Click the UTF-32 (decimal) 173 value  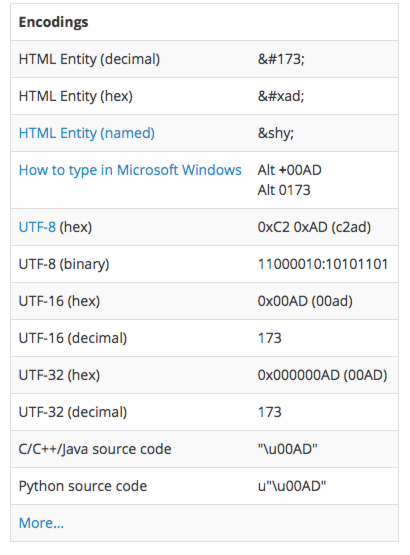pyautogui.click(x=270, y=412)
